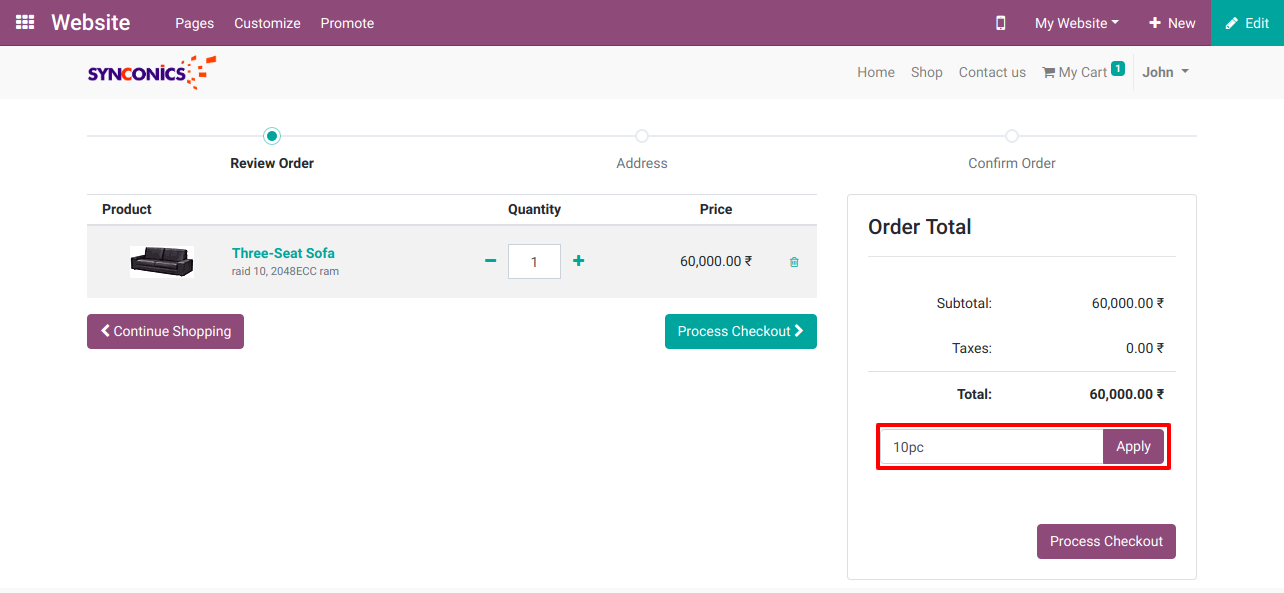Click the Edit pencil button
Screen dimensions: 1284x593
[x=1247, y=23]
